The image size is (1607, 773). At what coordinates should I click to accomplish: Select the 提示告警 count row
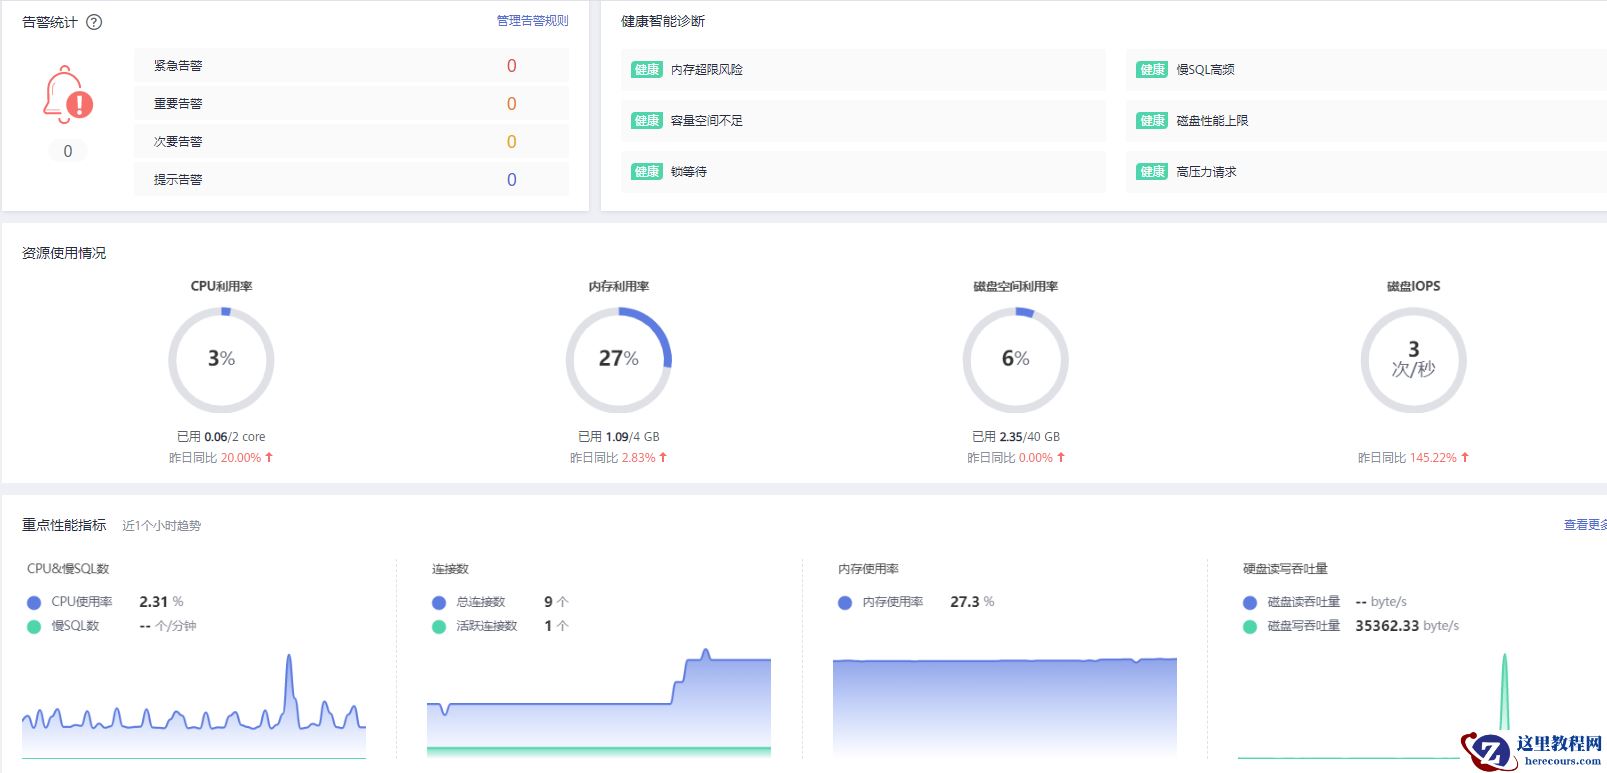point(351,179)
